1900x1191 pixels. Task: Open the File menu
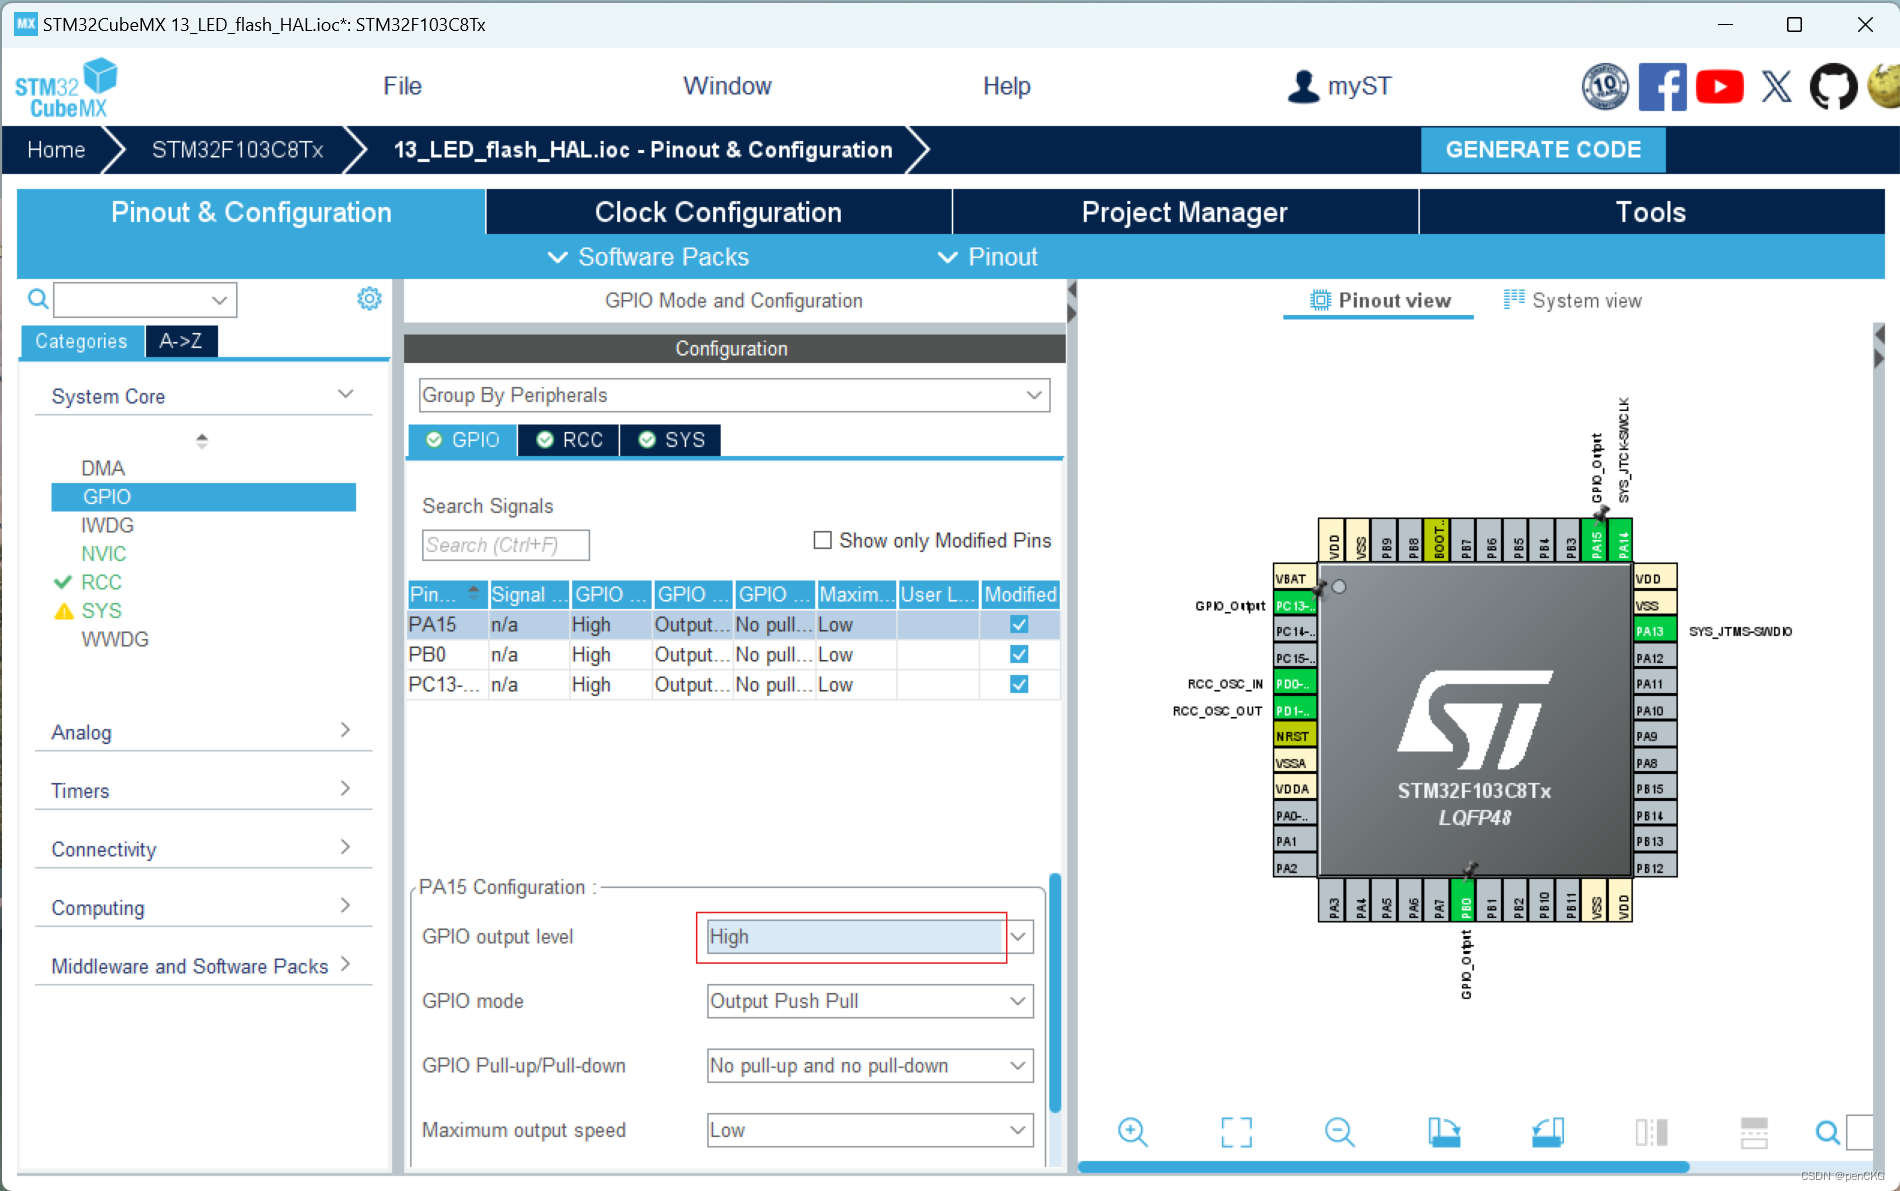(x=402, y=86)
